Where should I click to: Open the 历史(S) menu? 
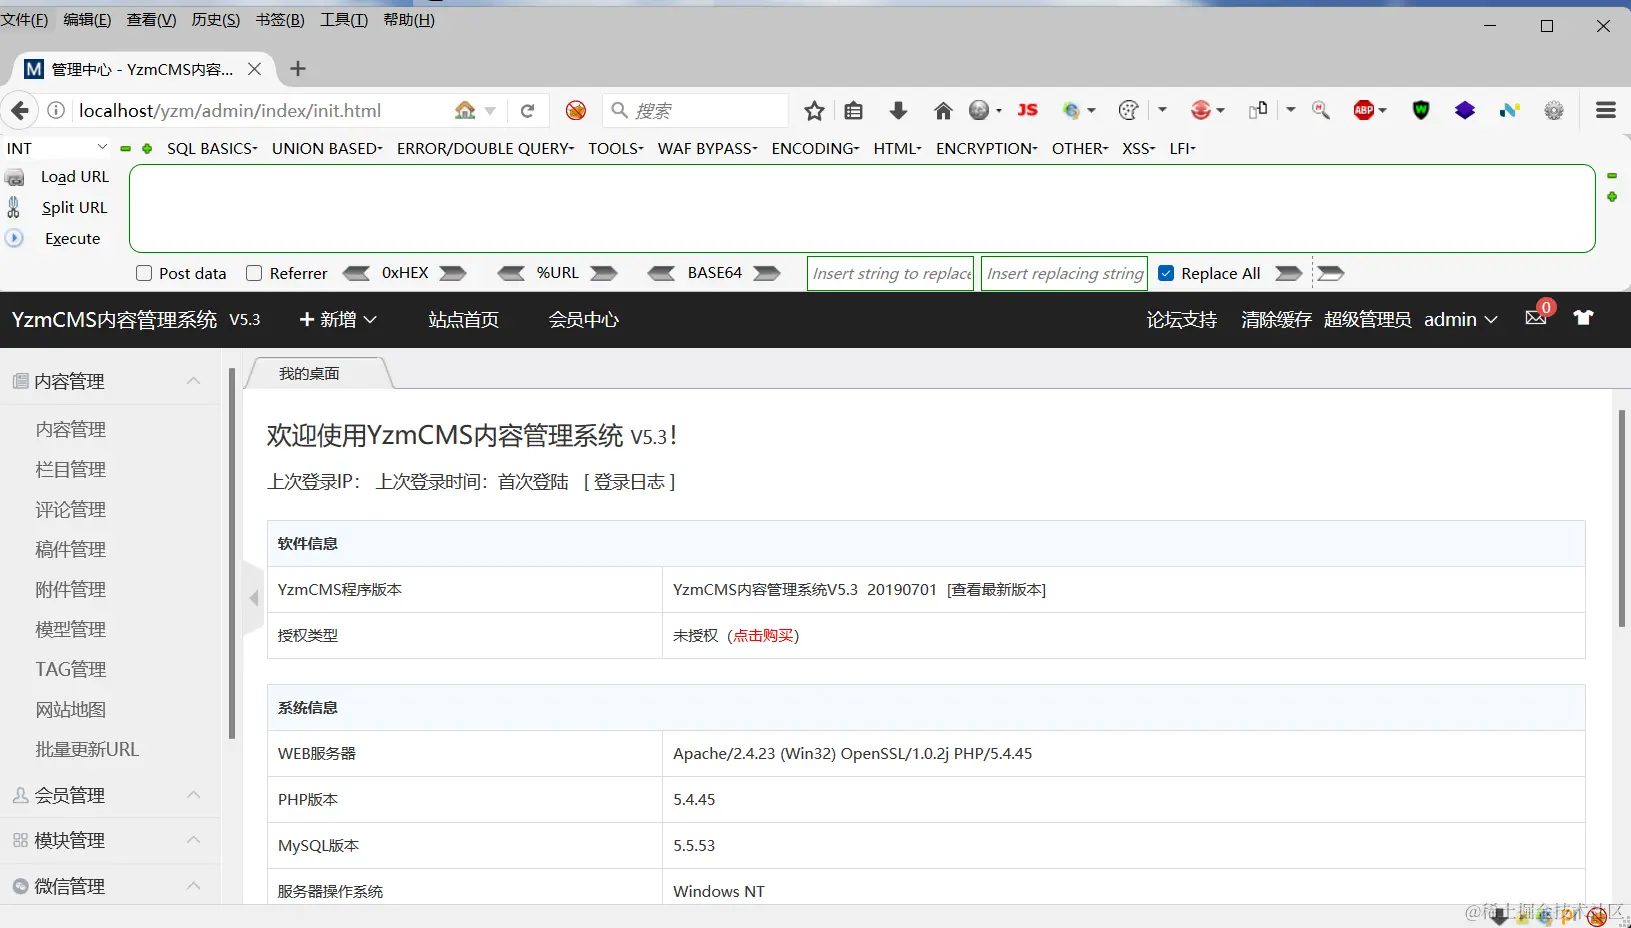pos(216,20)
